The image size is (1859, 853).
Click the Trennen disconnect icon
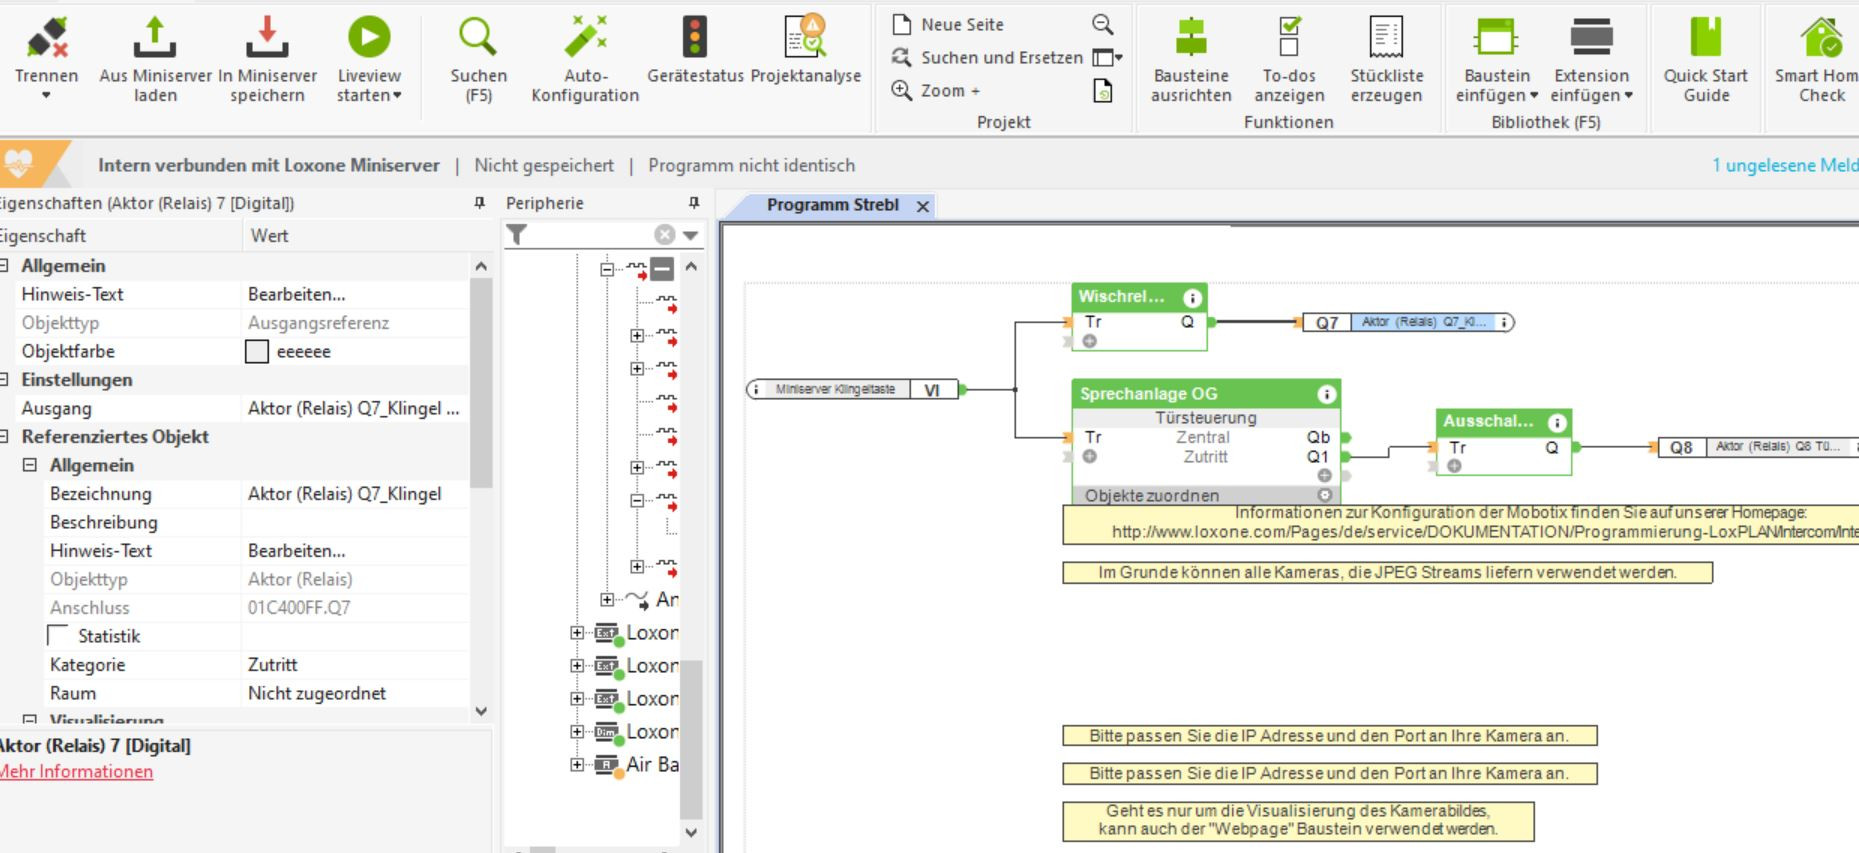46,39
